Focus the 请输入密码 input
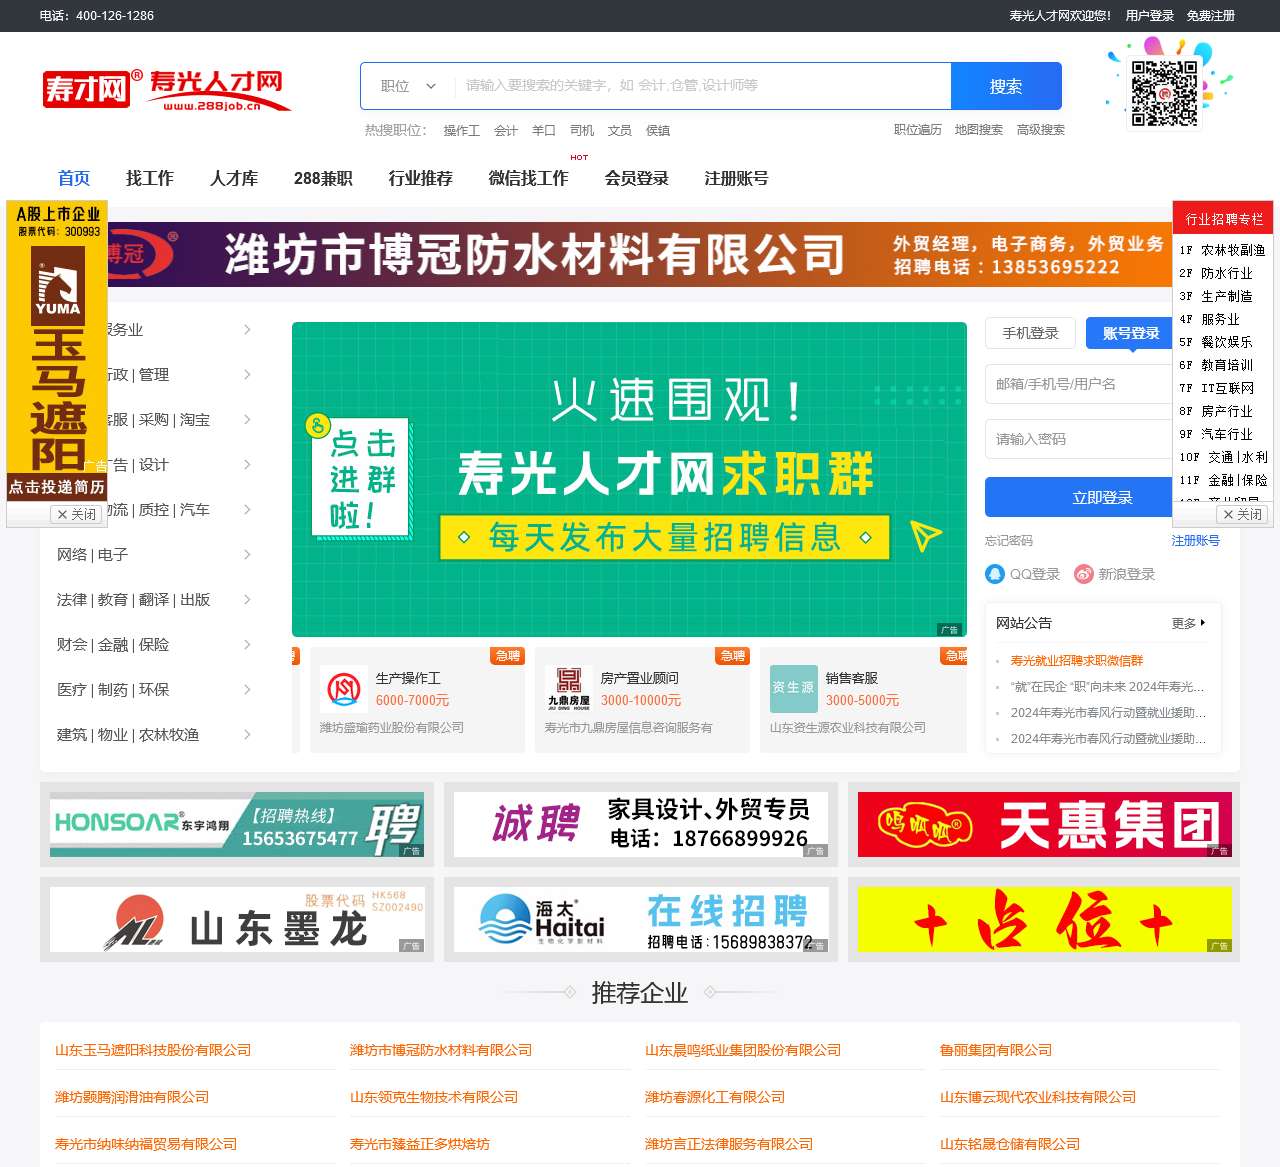The height and width of the screenshot is (1167, 1280). [x=1080, y=439]
